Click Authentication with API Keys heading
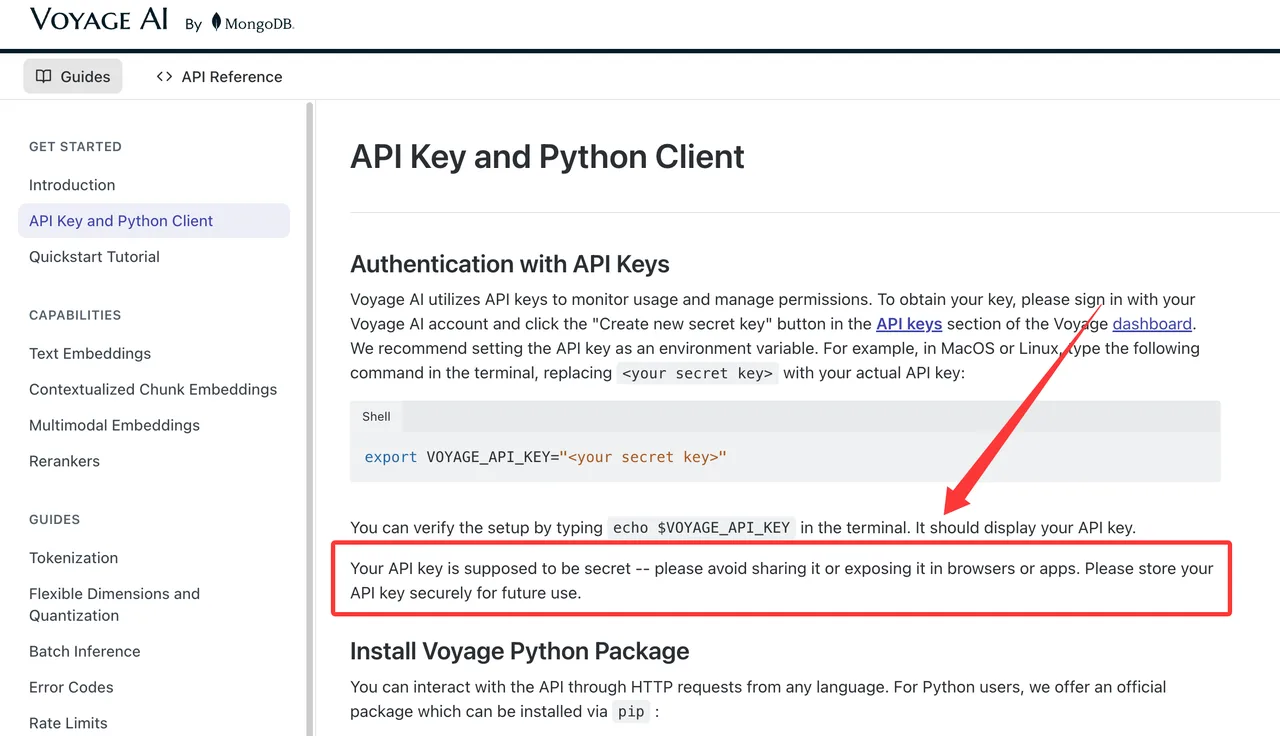Image resolution: width=1280 pixels, height=736 pixels. click(510, 264)
